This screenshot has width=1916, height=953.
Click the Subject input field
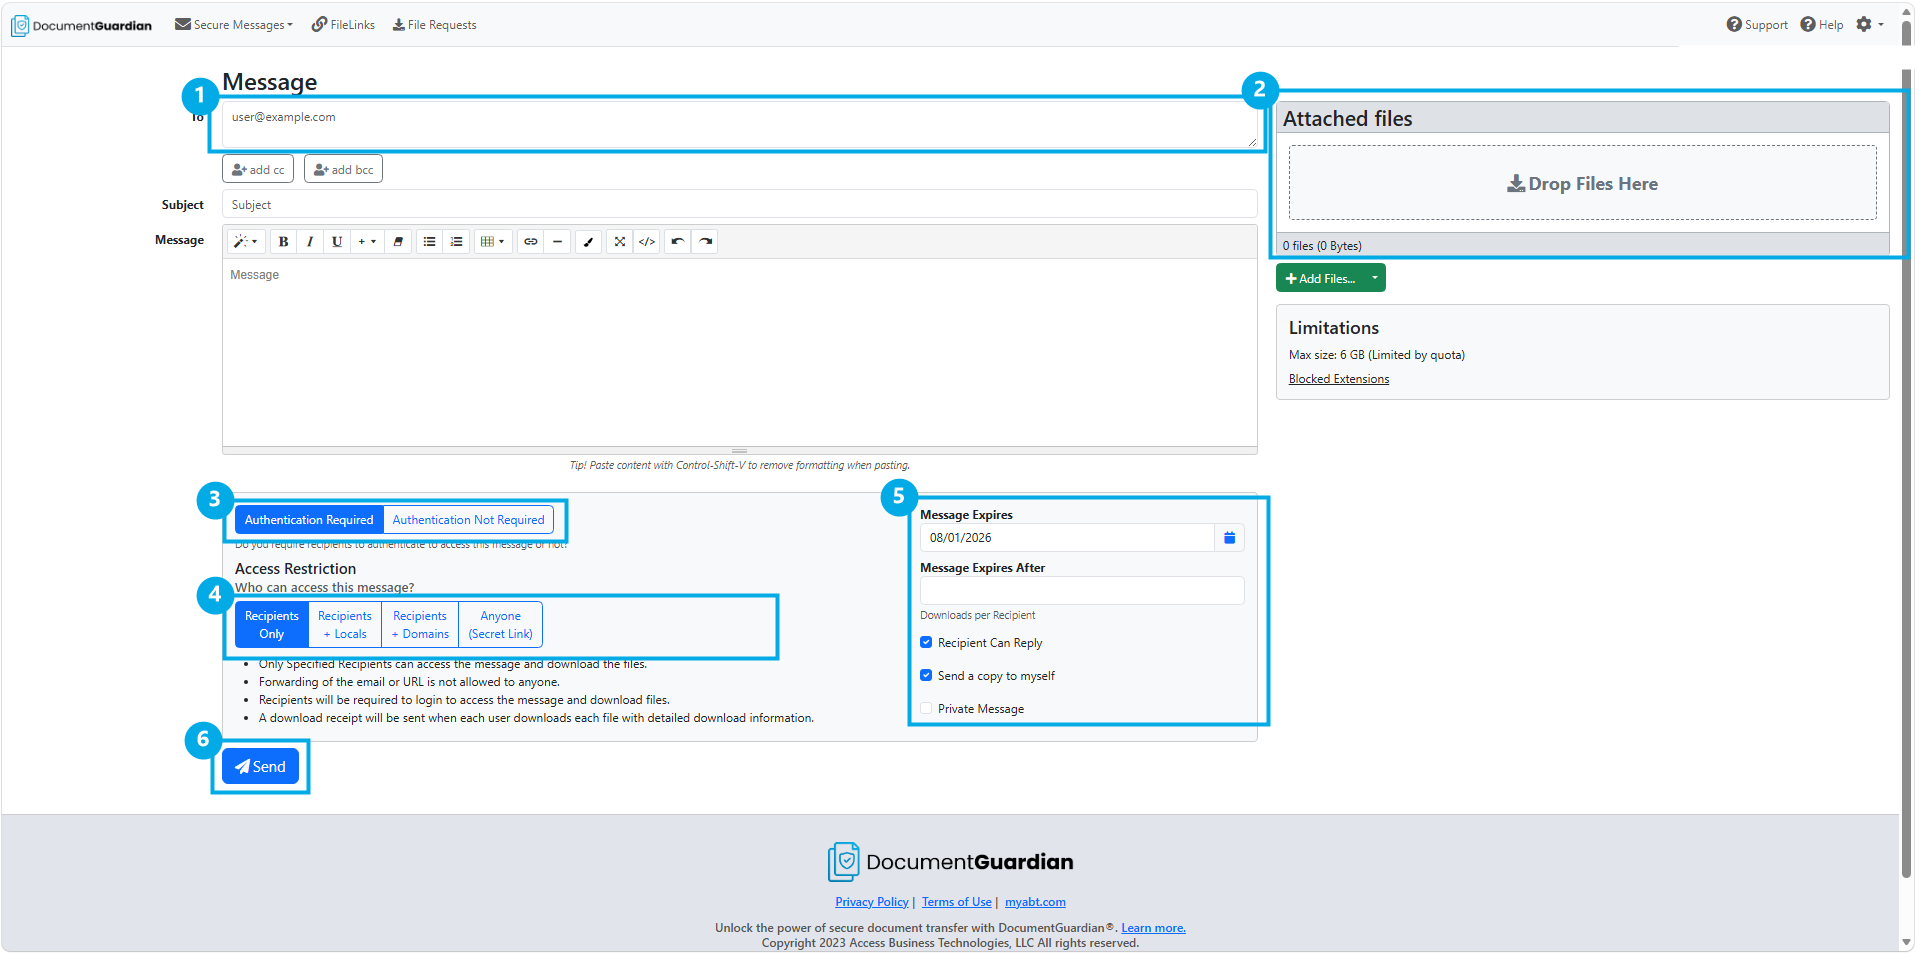pos(739,204)
